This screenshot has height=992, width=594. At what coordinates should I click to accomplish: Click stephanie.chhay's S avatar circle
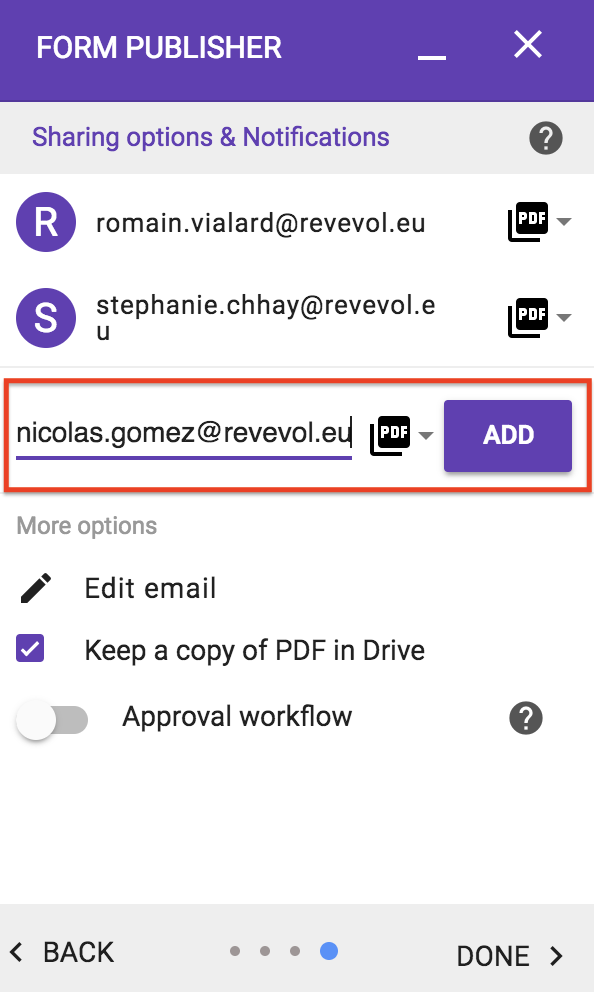click(x=46, y=318)
